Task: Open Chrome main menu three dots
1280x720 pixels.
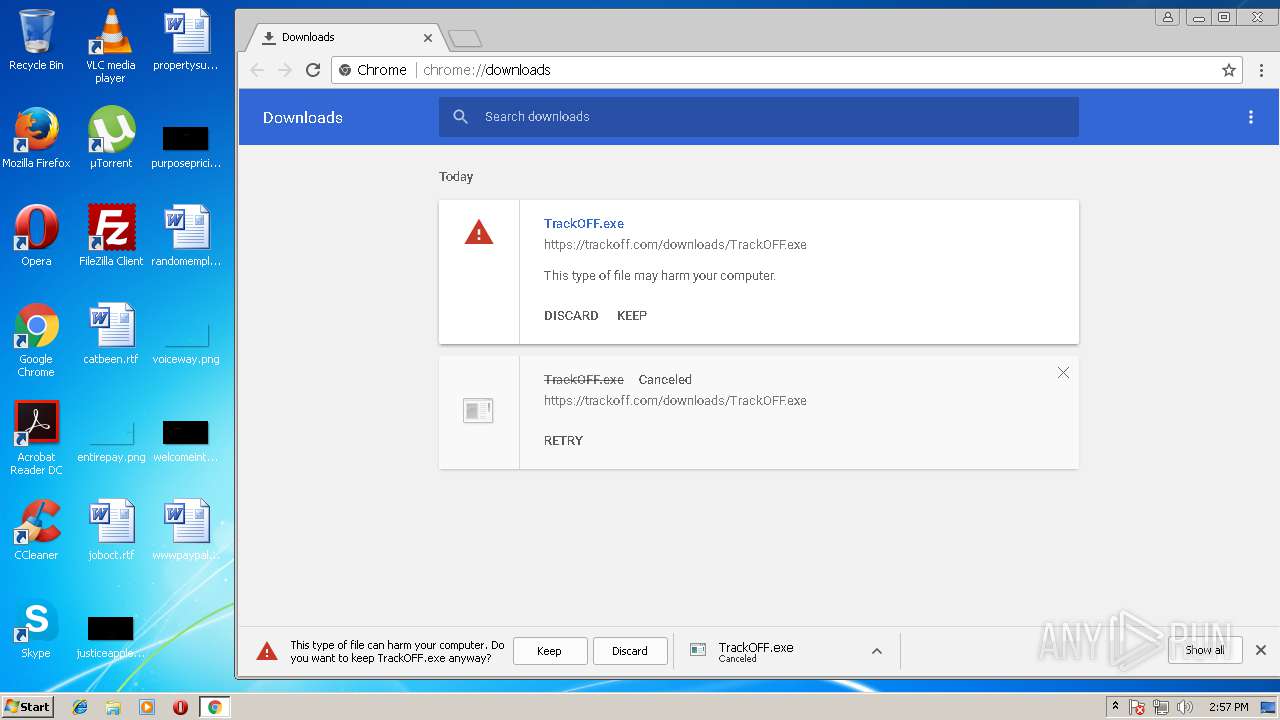Action: pos(1261,70)
